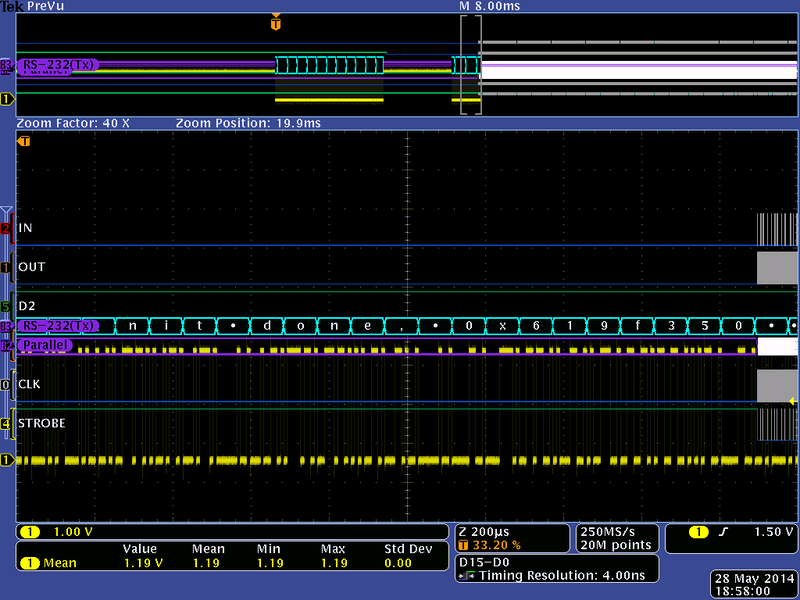This screenshot has height=600, width=800.
Task: Click the date and time readout
Action: pos(754,585)
